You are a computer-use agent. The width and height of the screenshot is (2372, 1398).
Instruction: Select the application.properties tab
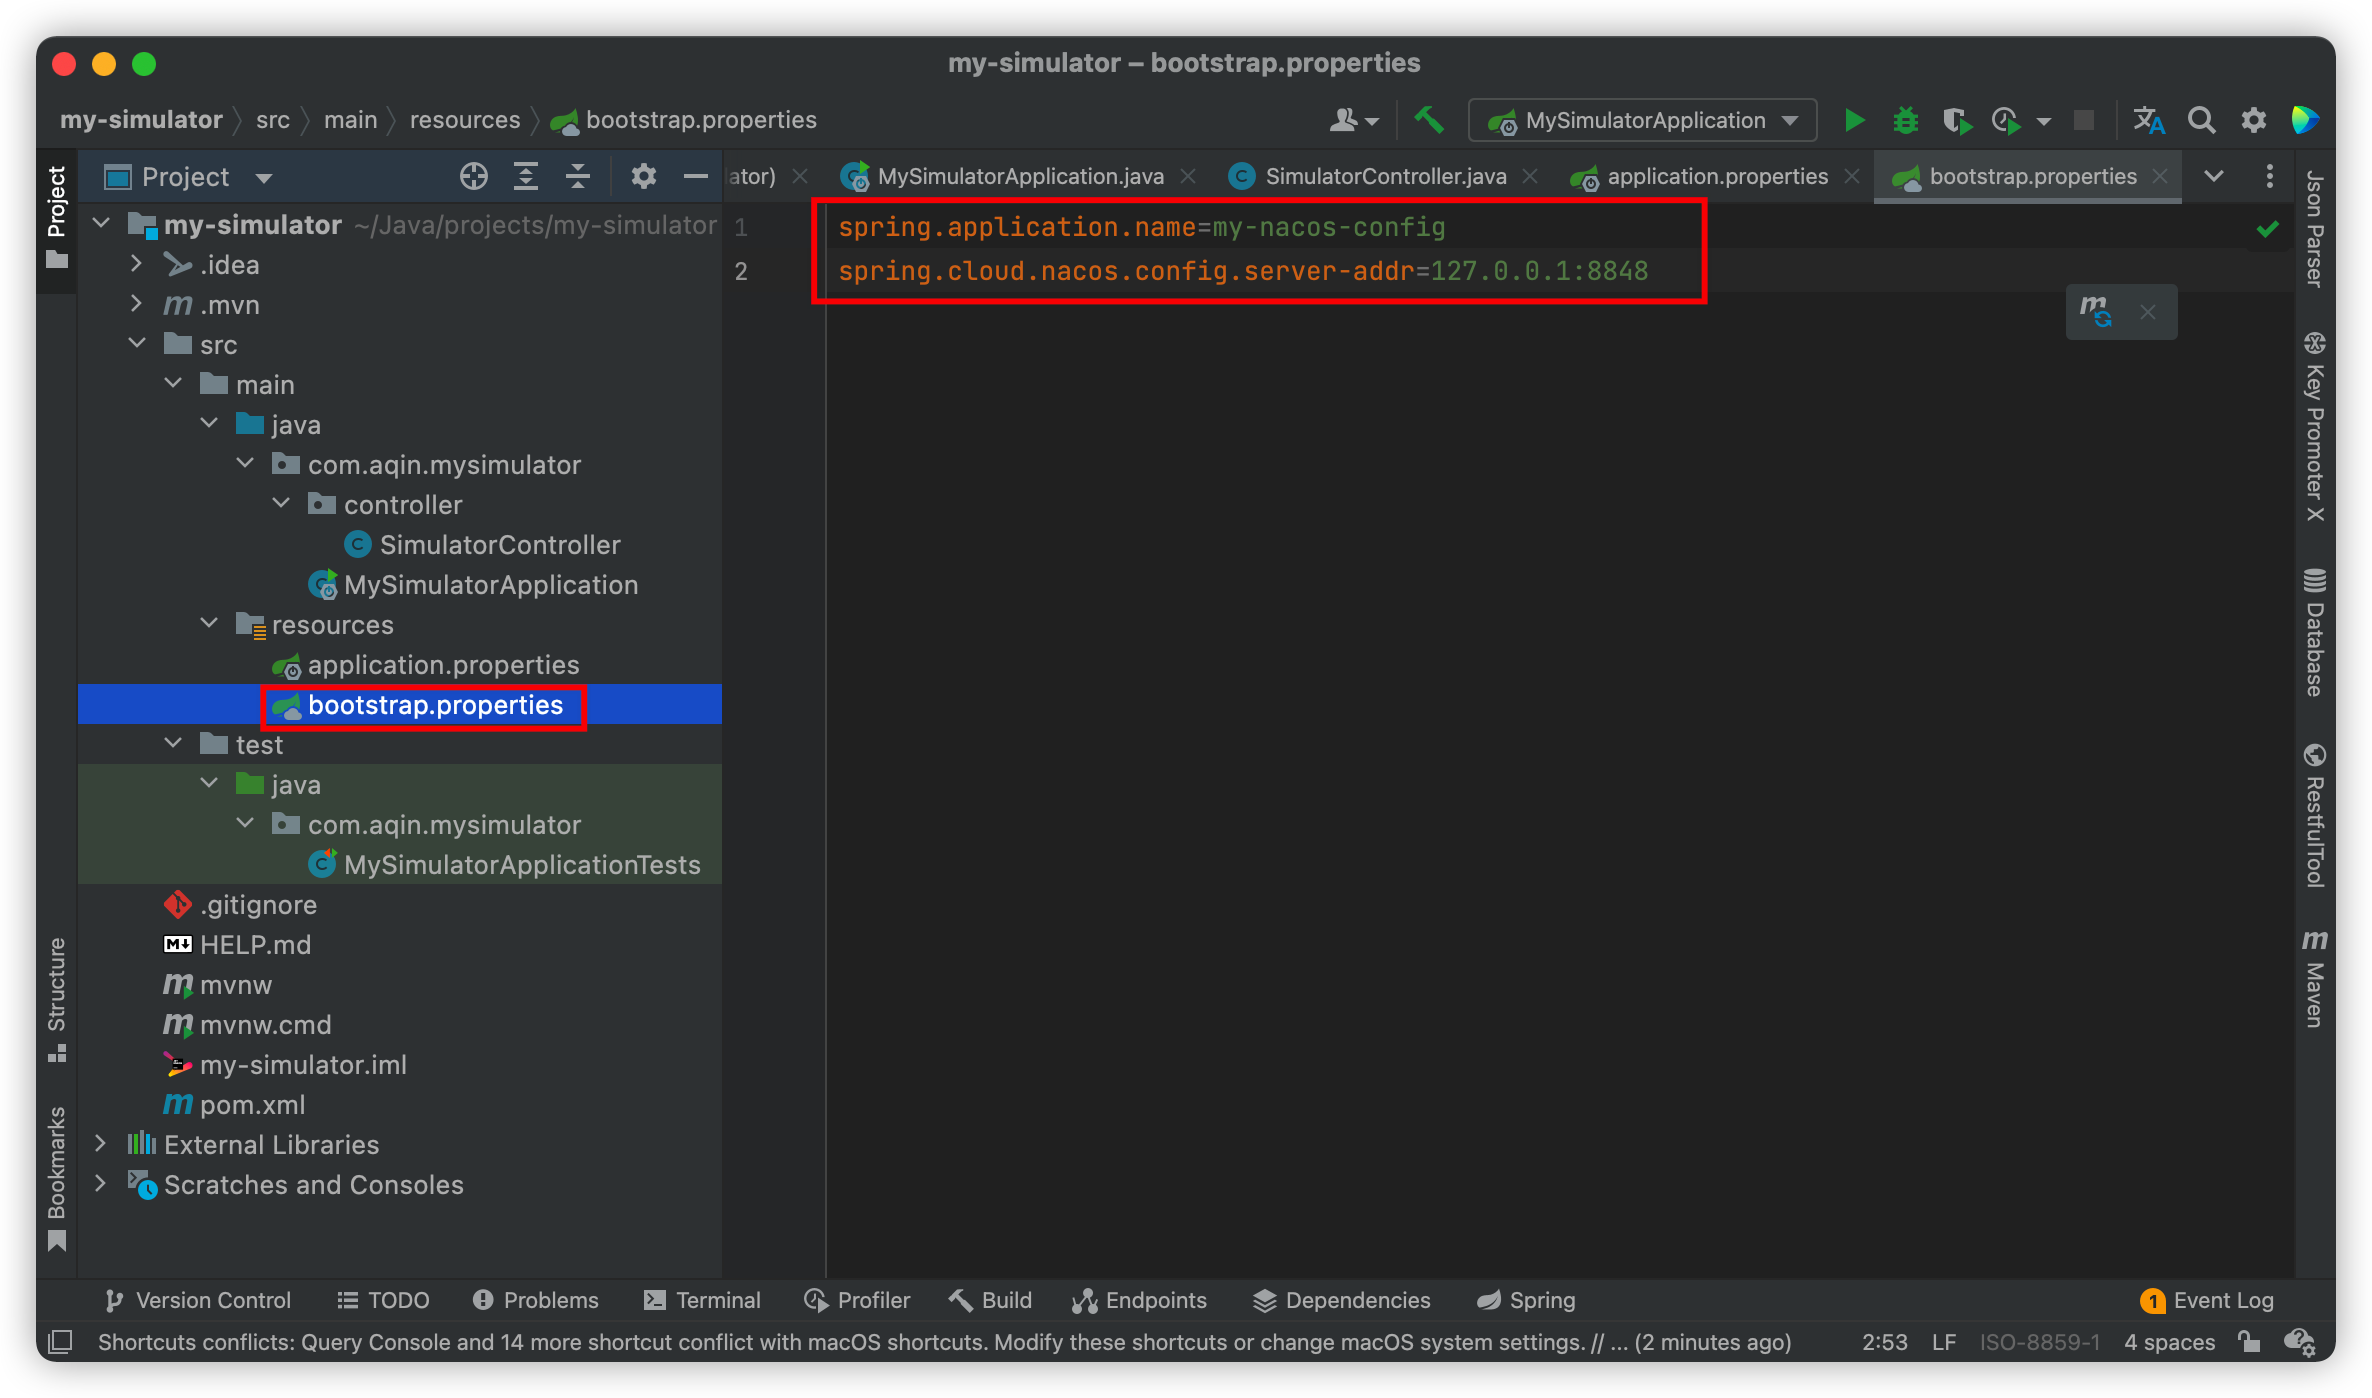click(x=1712, y=175)
